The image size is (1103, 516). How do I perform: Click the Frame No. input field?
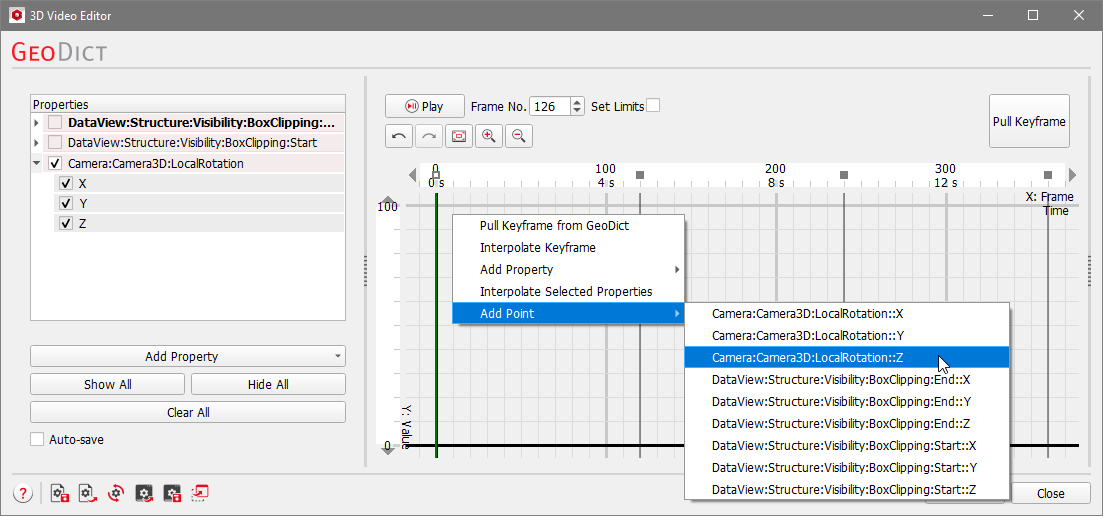coord(549,106)
